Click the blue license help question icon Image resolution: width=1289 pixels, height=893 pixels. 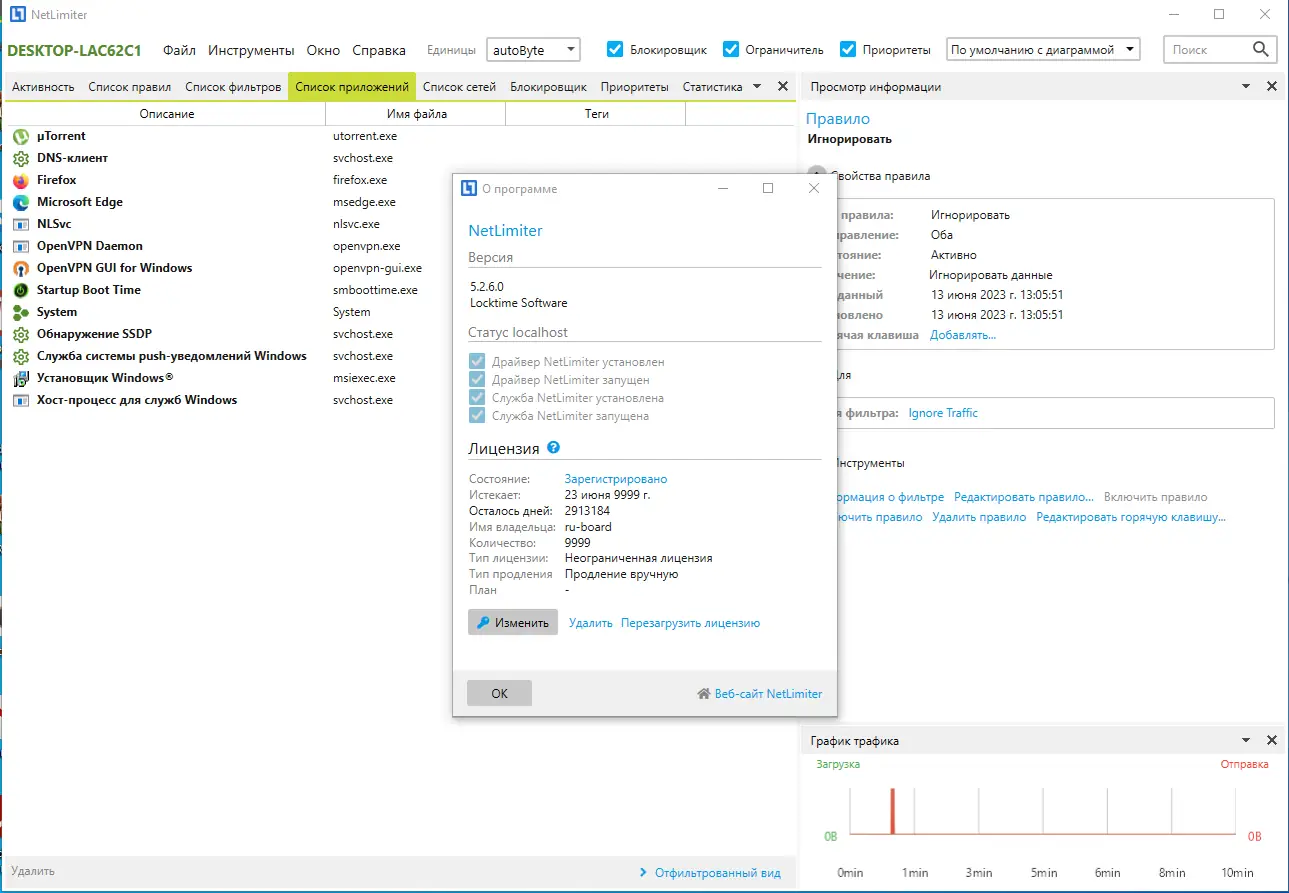[554, 448]
